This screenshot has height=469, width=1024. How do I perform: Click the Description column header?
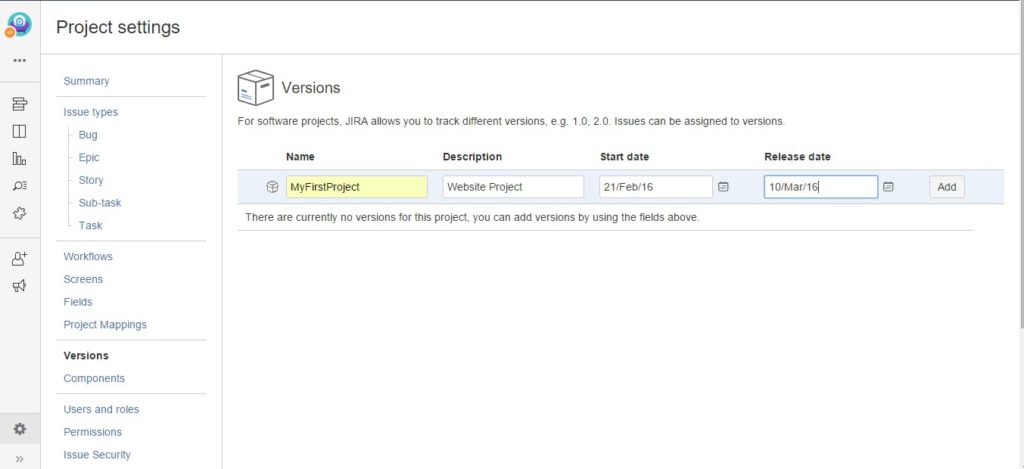click(472, 157)
